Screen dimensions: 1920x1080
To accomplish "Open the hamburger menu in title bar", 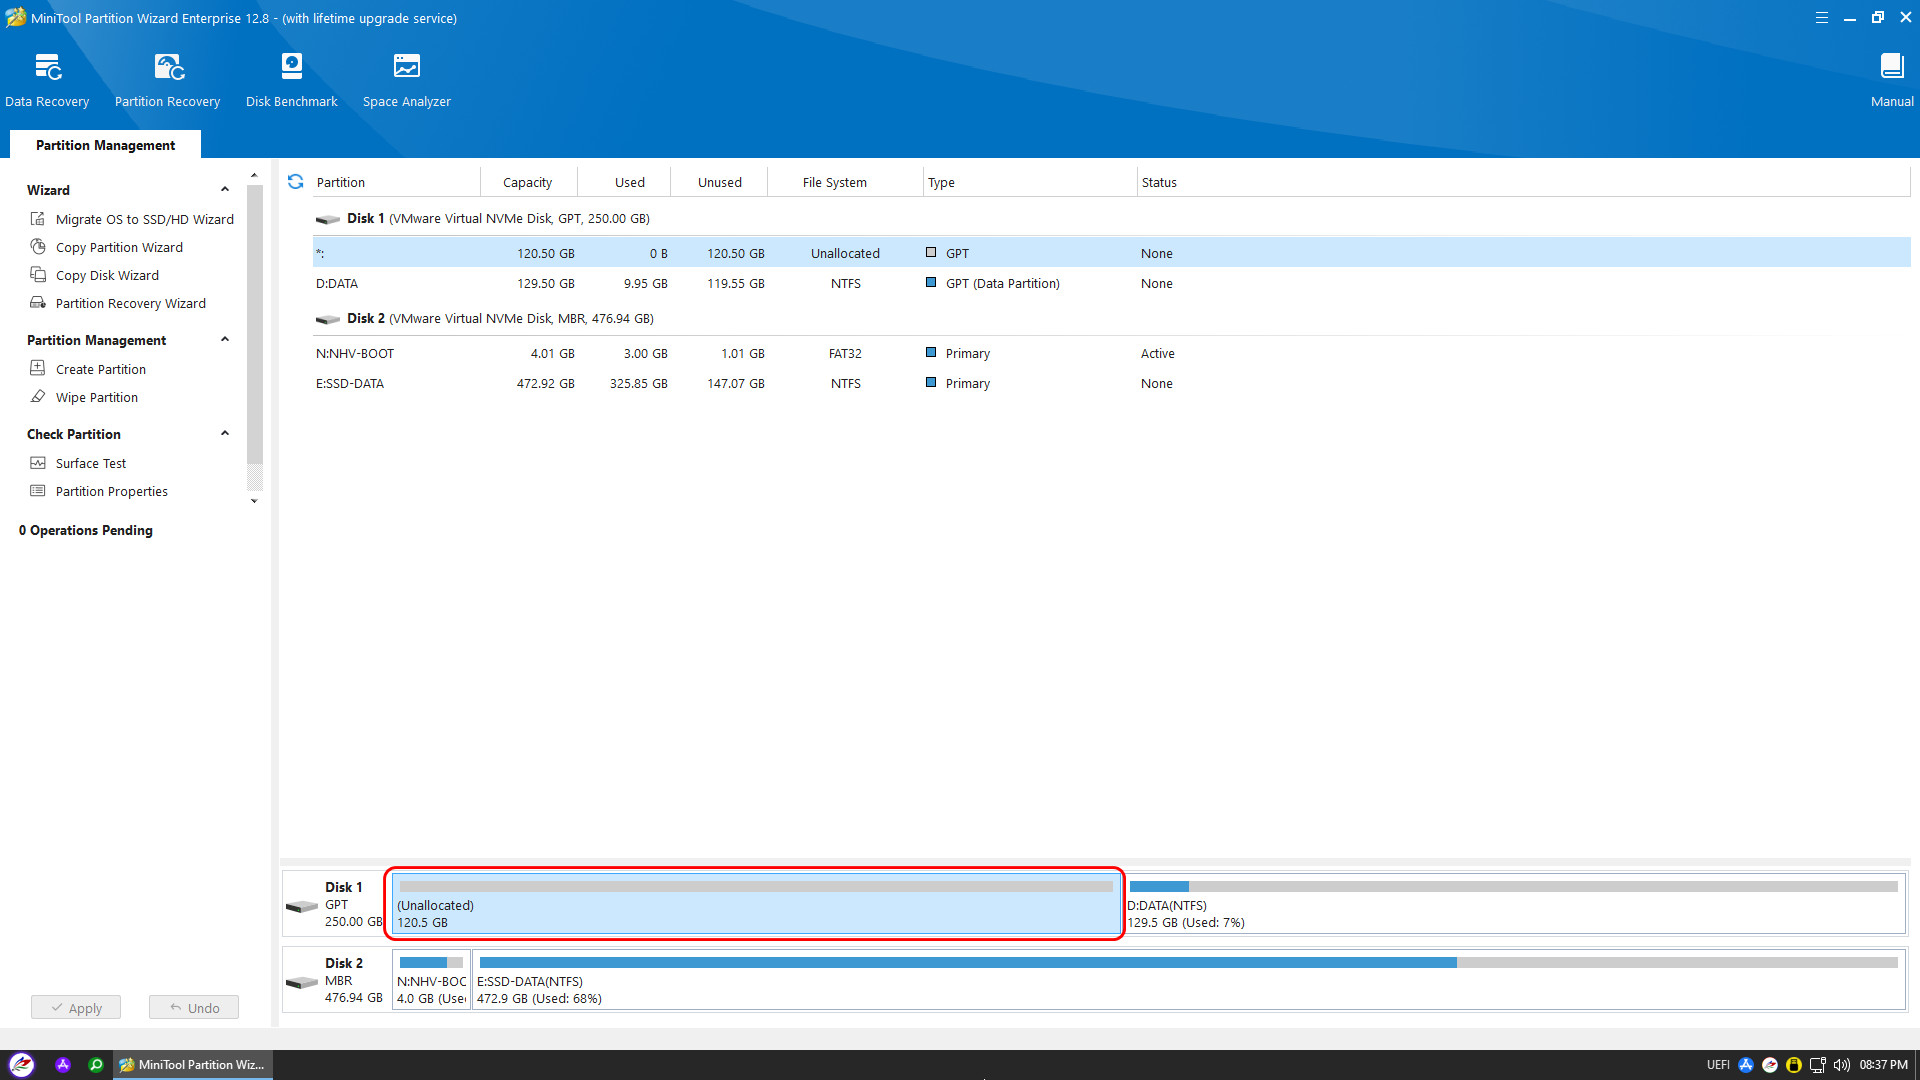I will (x=1821, y=18).
